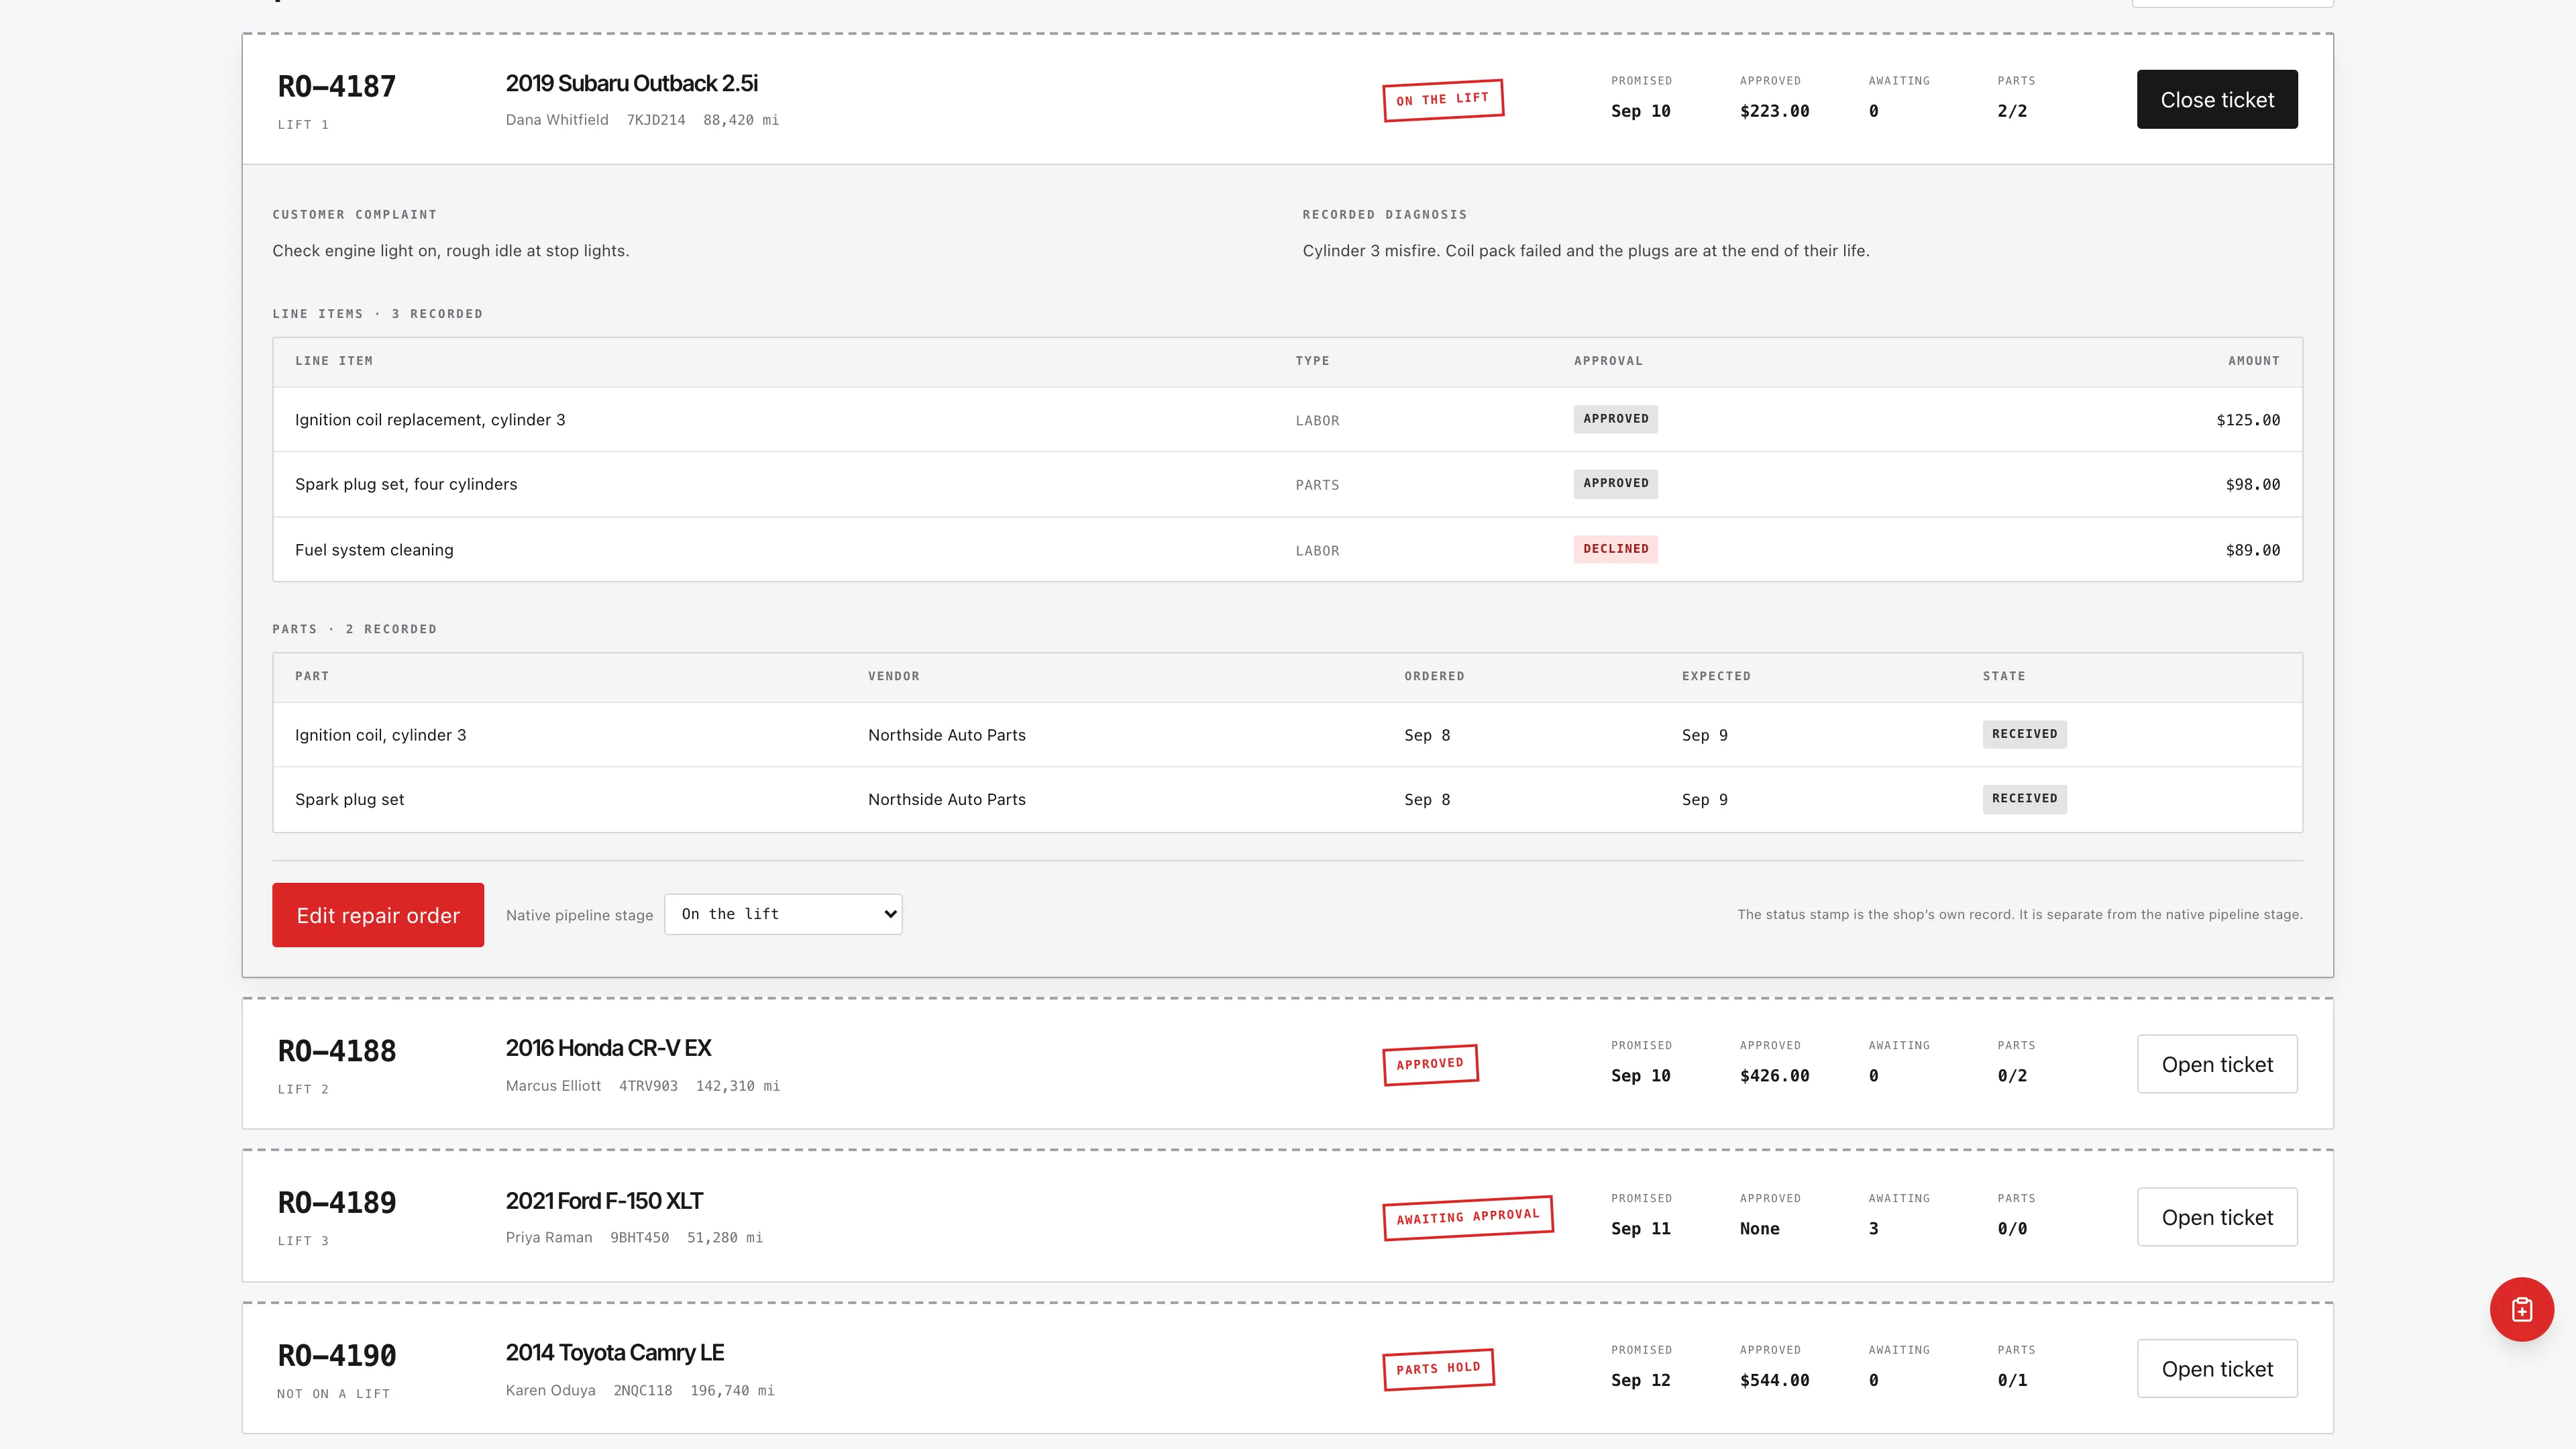Click the DECLINED badge on Fuel system cleaning
This screenshot has width=2576, height=1449.
click(1615, 549)
